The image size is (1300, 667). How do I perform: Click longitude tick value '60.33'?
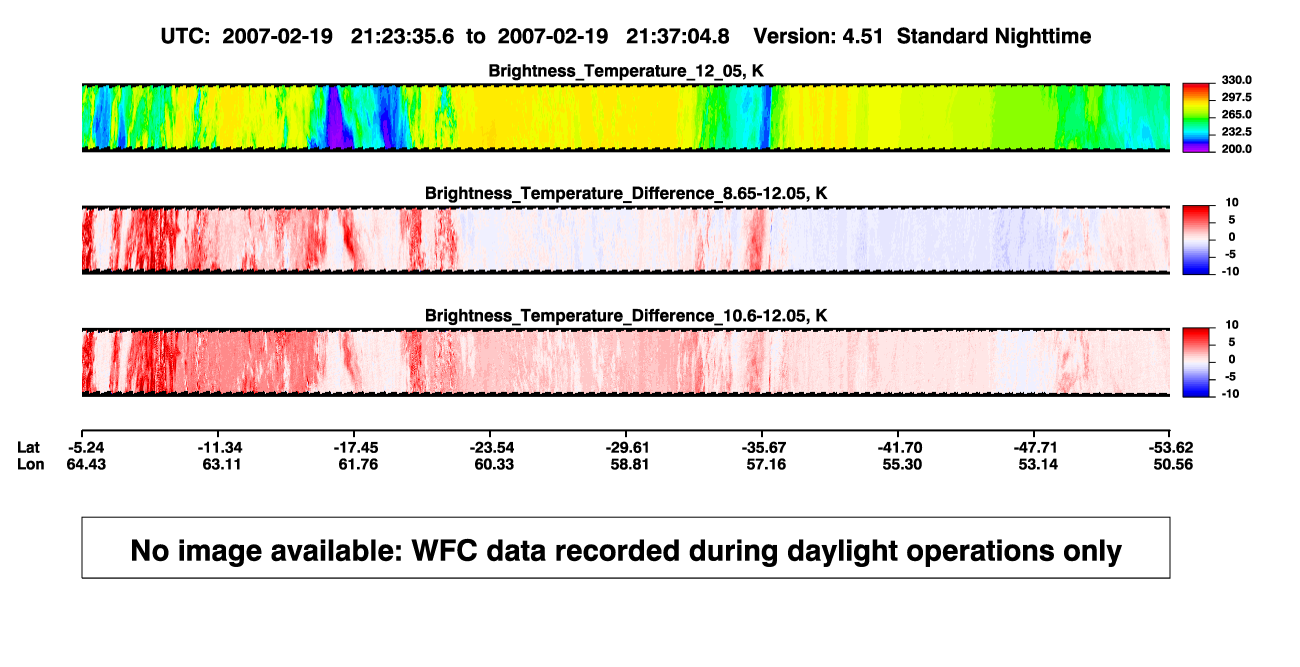click(495, 464)
